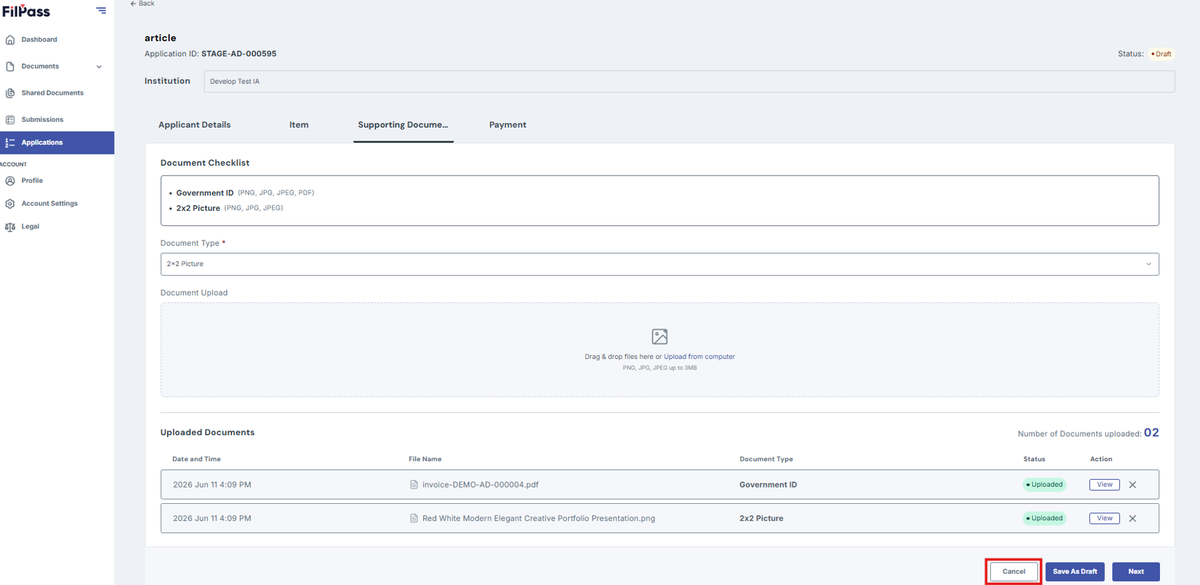Open Account Settings in sidebar

[49, 204]
